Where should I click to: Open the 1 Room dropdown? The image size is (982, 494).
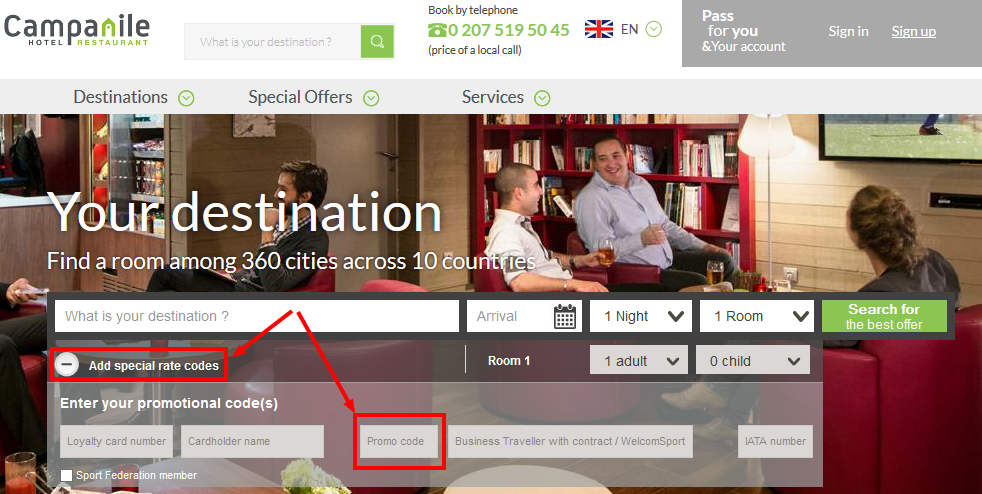coord(757,316)
